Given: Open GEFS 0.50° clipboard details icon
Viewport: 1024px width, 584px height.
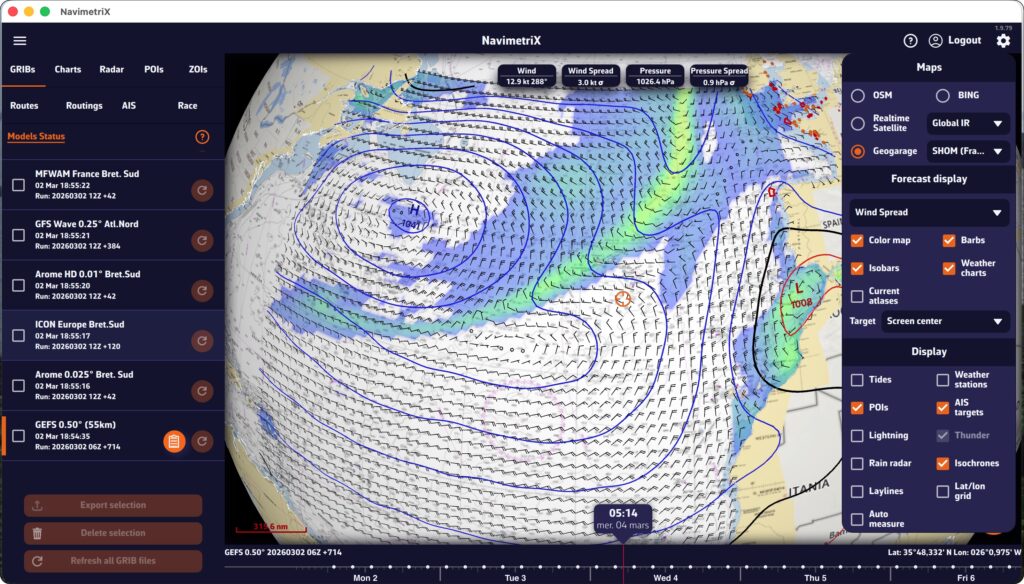Looking at the screenshot, I should (x=174, y=441).
